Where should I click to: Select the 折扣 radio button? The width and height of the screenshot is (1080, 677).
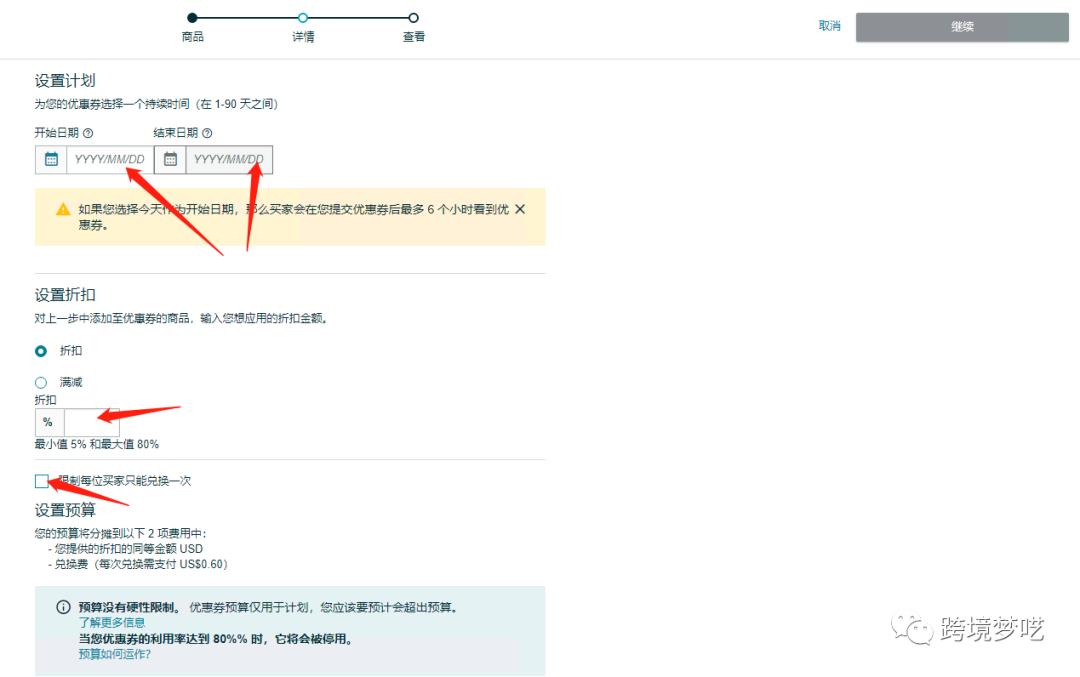[40, 351]
